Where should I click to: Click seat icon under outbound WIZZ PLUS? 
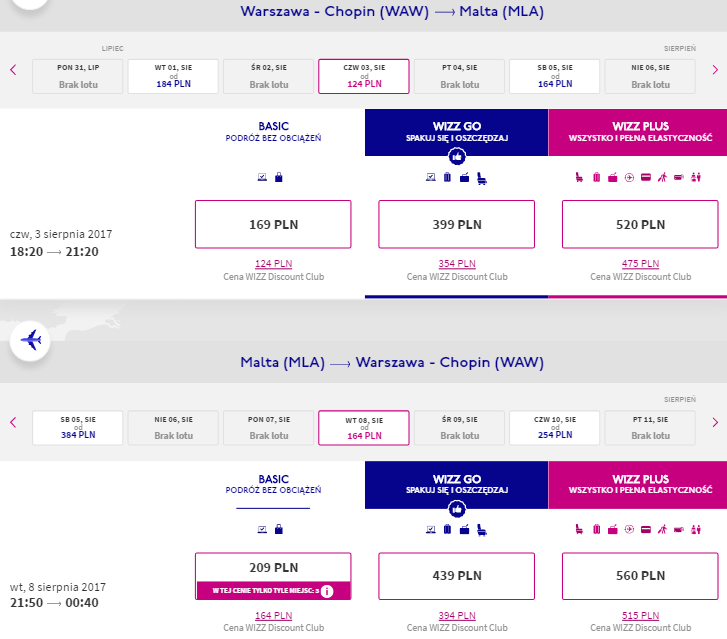pyautogui.click(x=579, y=177)
